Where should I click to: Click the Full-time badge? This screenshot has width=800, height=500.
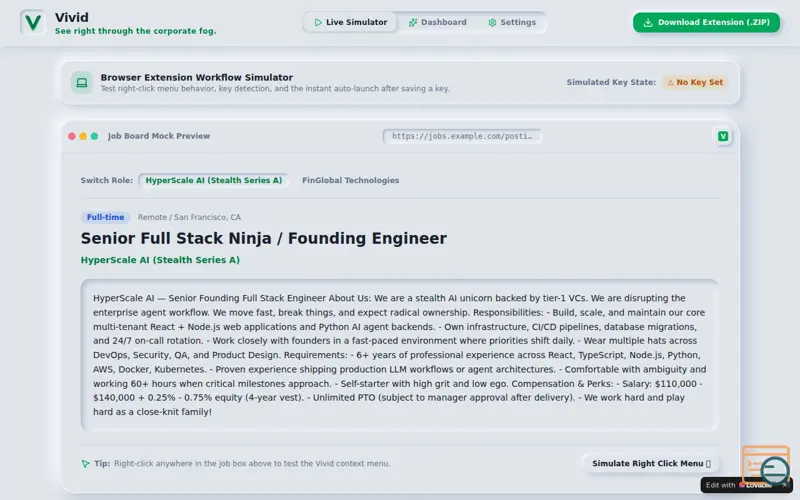105,217
